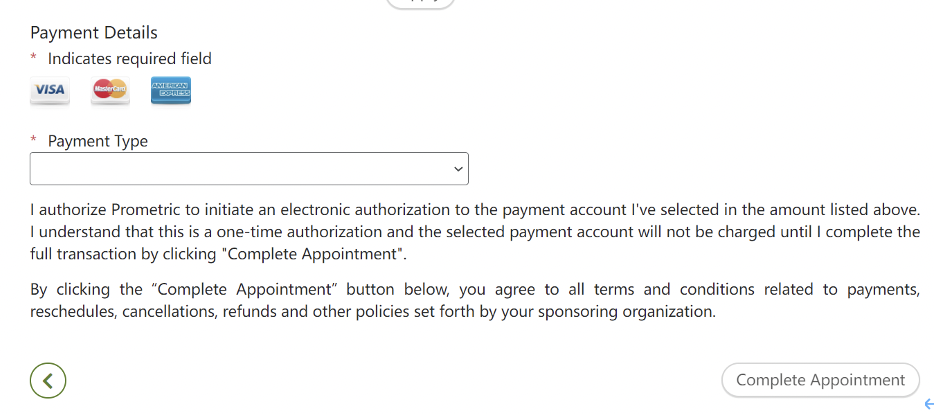Viewport: 934px width, 414px height.
Task: Click the Visa card logo
Action: click(x=50, y=90)
